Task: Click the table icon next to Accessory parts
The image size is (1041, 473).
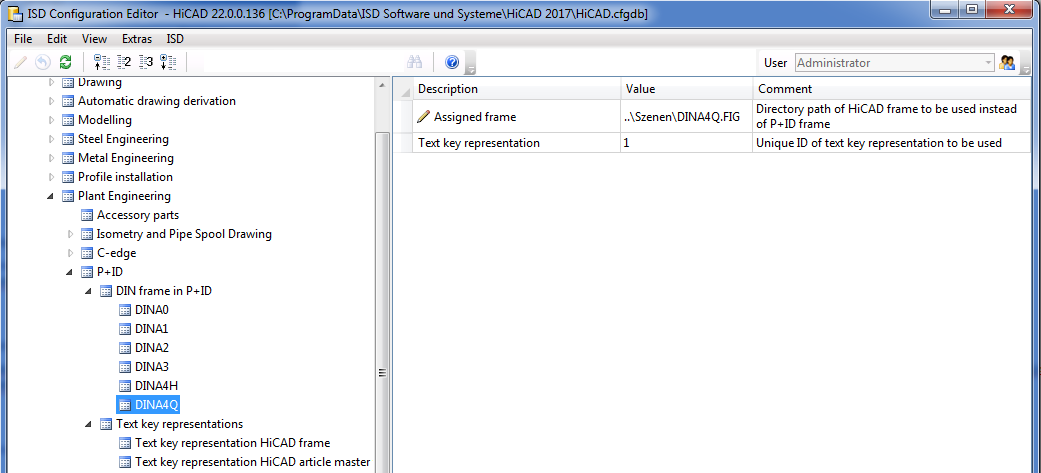Action: [x=87, y=215]
